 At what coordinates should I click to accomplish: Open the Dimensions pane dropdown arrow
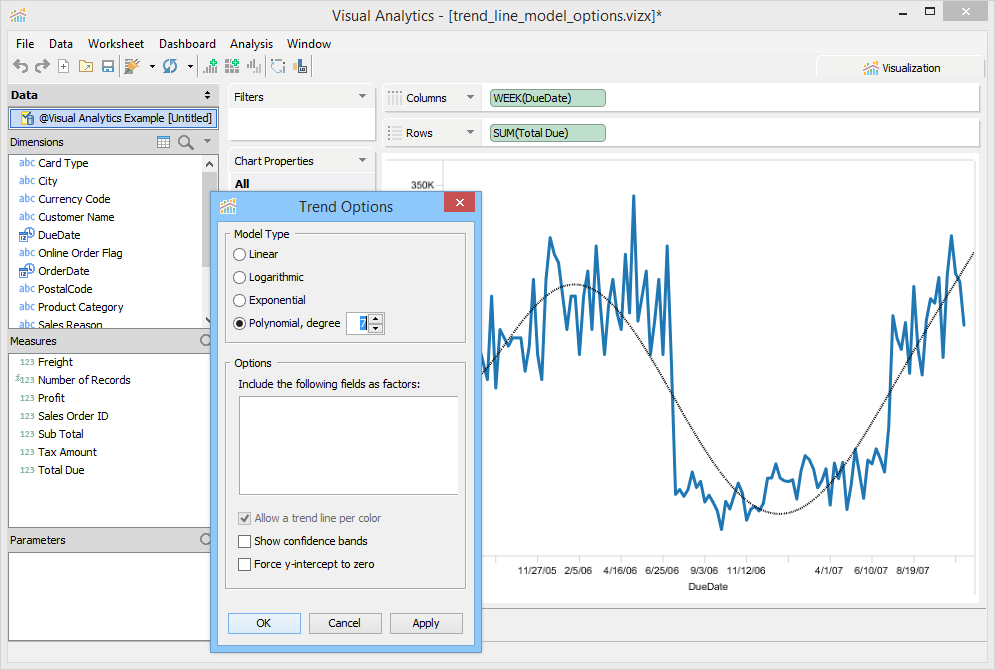208,141
